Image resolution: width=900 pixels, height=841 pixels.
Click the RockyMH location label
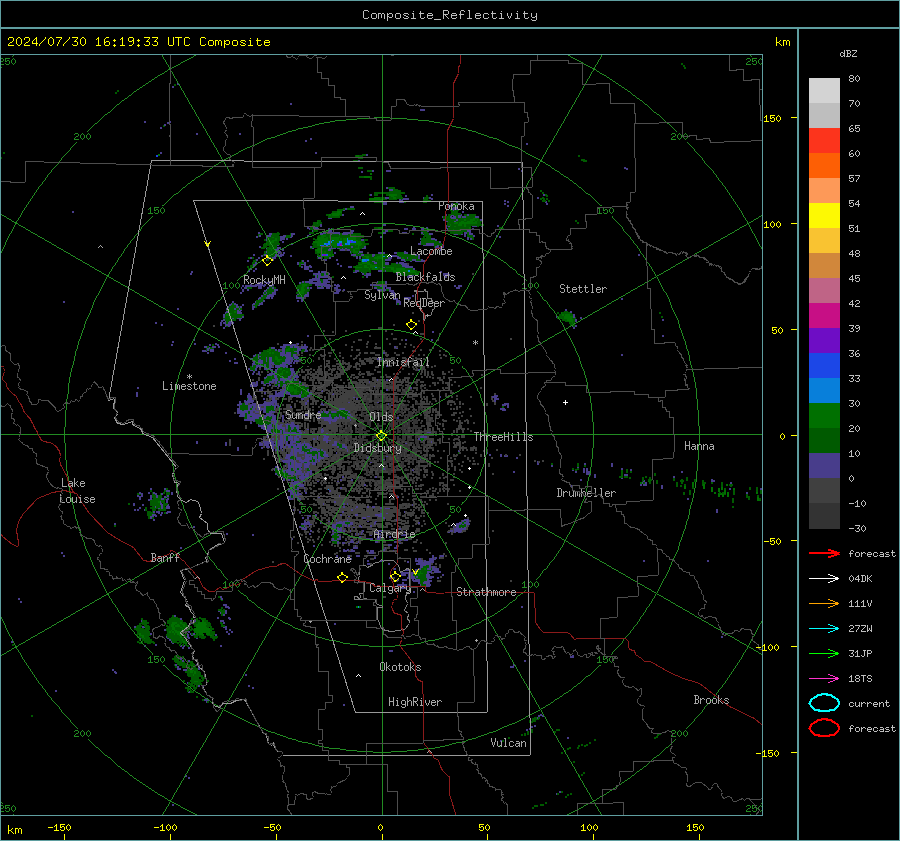click(264, 280)
